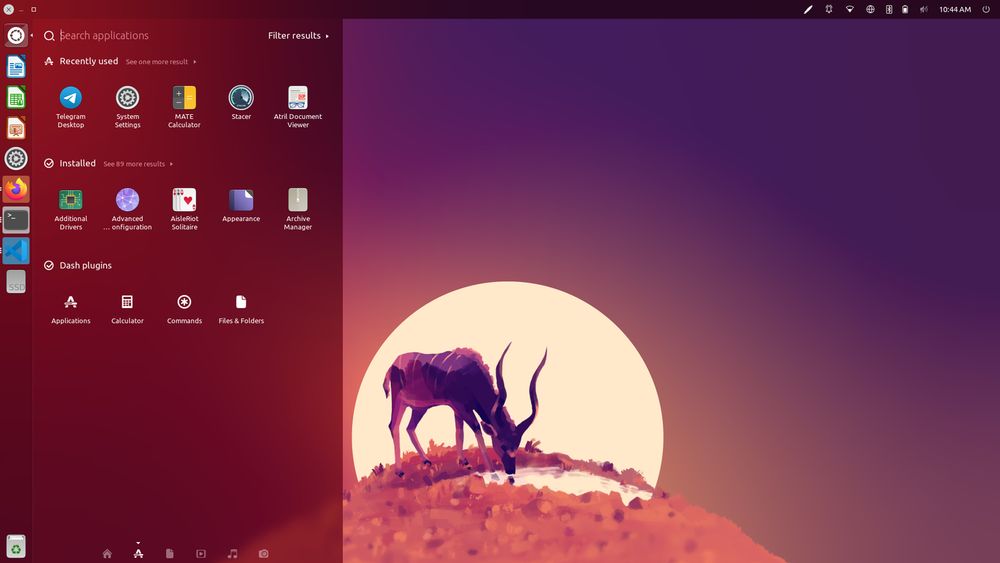1000x563 pixels.
Task: Open LibreOffice Calc from the launcher
Action: tap(16, 97)
